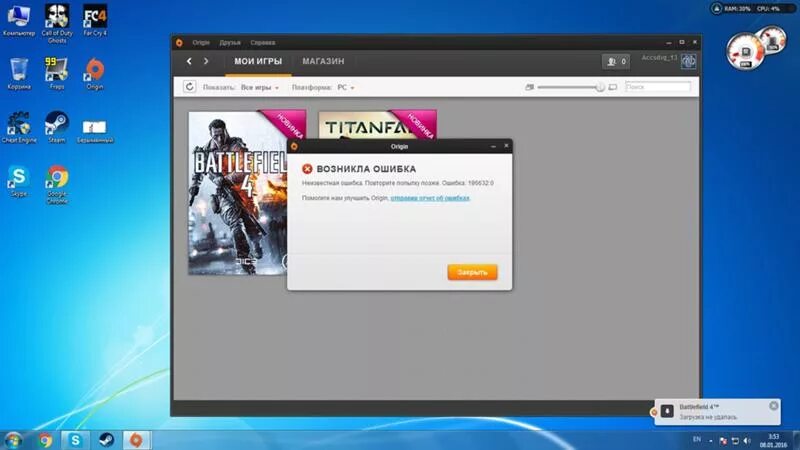Open Steam desktop shortcut
This screenshot has height=450, width=800.
[x=57, y=127]
